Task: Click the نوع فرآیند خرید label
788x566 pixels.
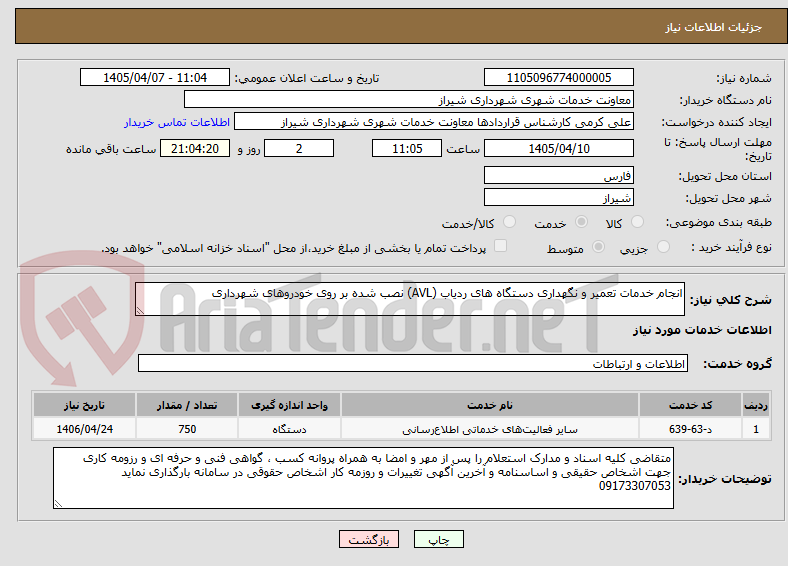Action: tap(732, 247)
